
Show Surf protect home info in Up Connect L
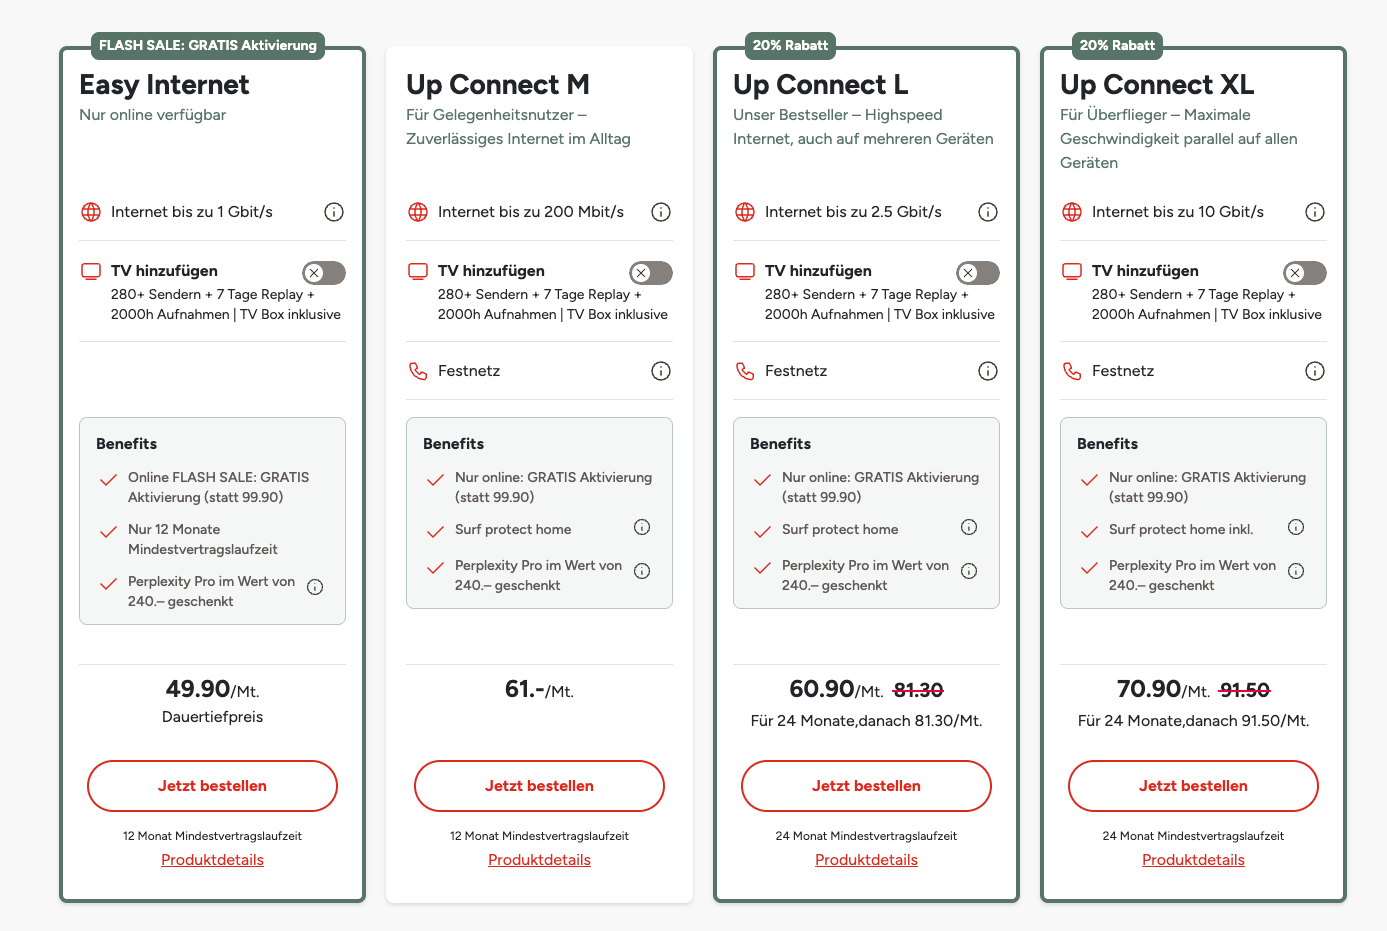(x=969, y=527)
